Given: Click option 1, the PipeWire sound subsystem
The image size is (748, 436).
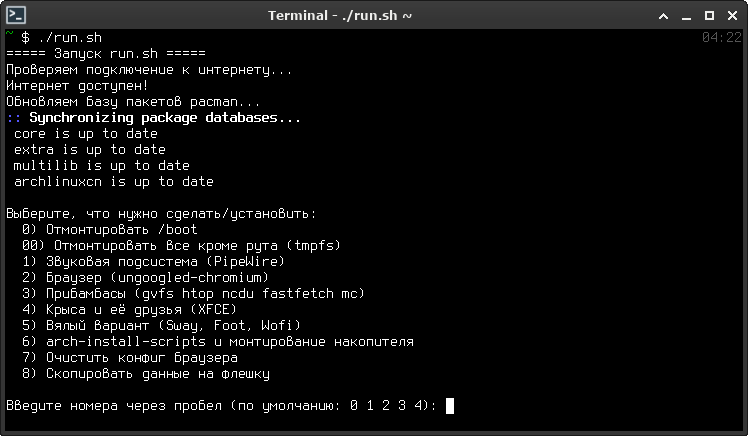Looking at the screenshot, I should 154,261.
